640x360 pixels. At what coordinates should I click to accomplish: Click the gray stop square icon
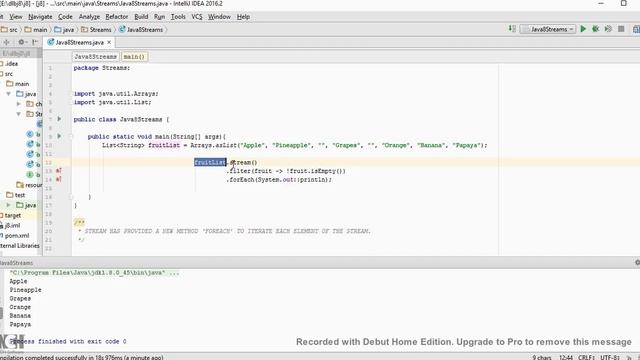pyautogui.click(x=621, y=29)
